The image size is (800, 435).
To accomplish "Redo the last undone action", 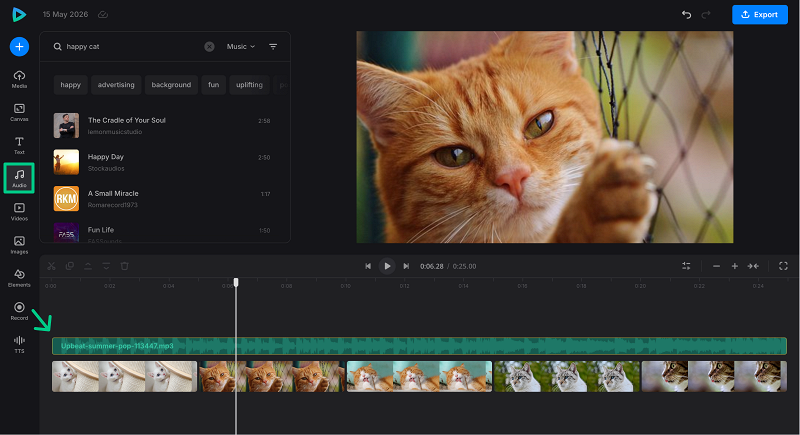I will (x=706, y=14).
